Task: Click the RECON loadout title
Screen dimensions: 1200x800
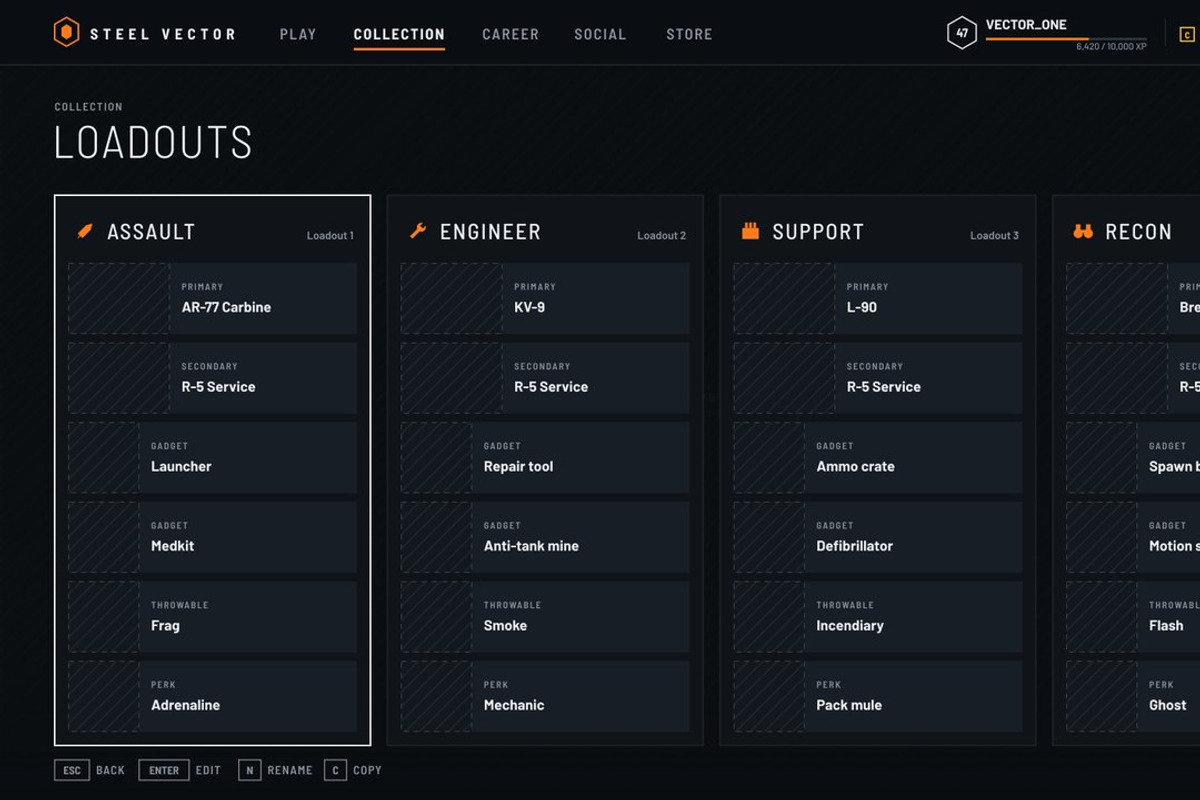Action: [1138, 232]
